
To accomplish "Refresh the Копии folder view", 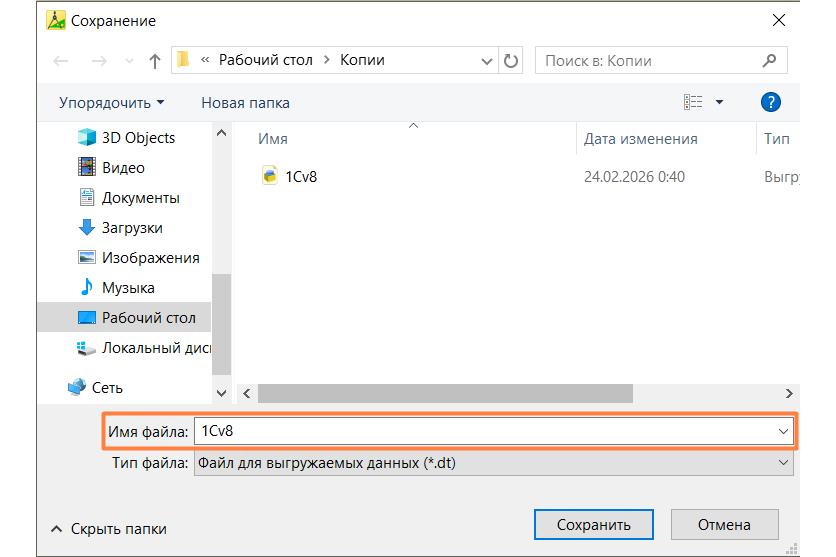I will tap(510, 61).
